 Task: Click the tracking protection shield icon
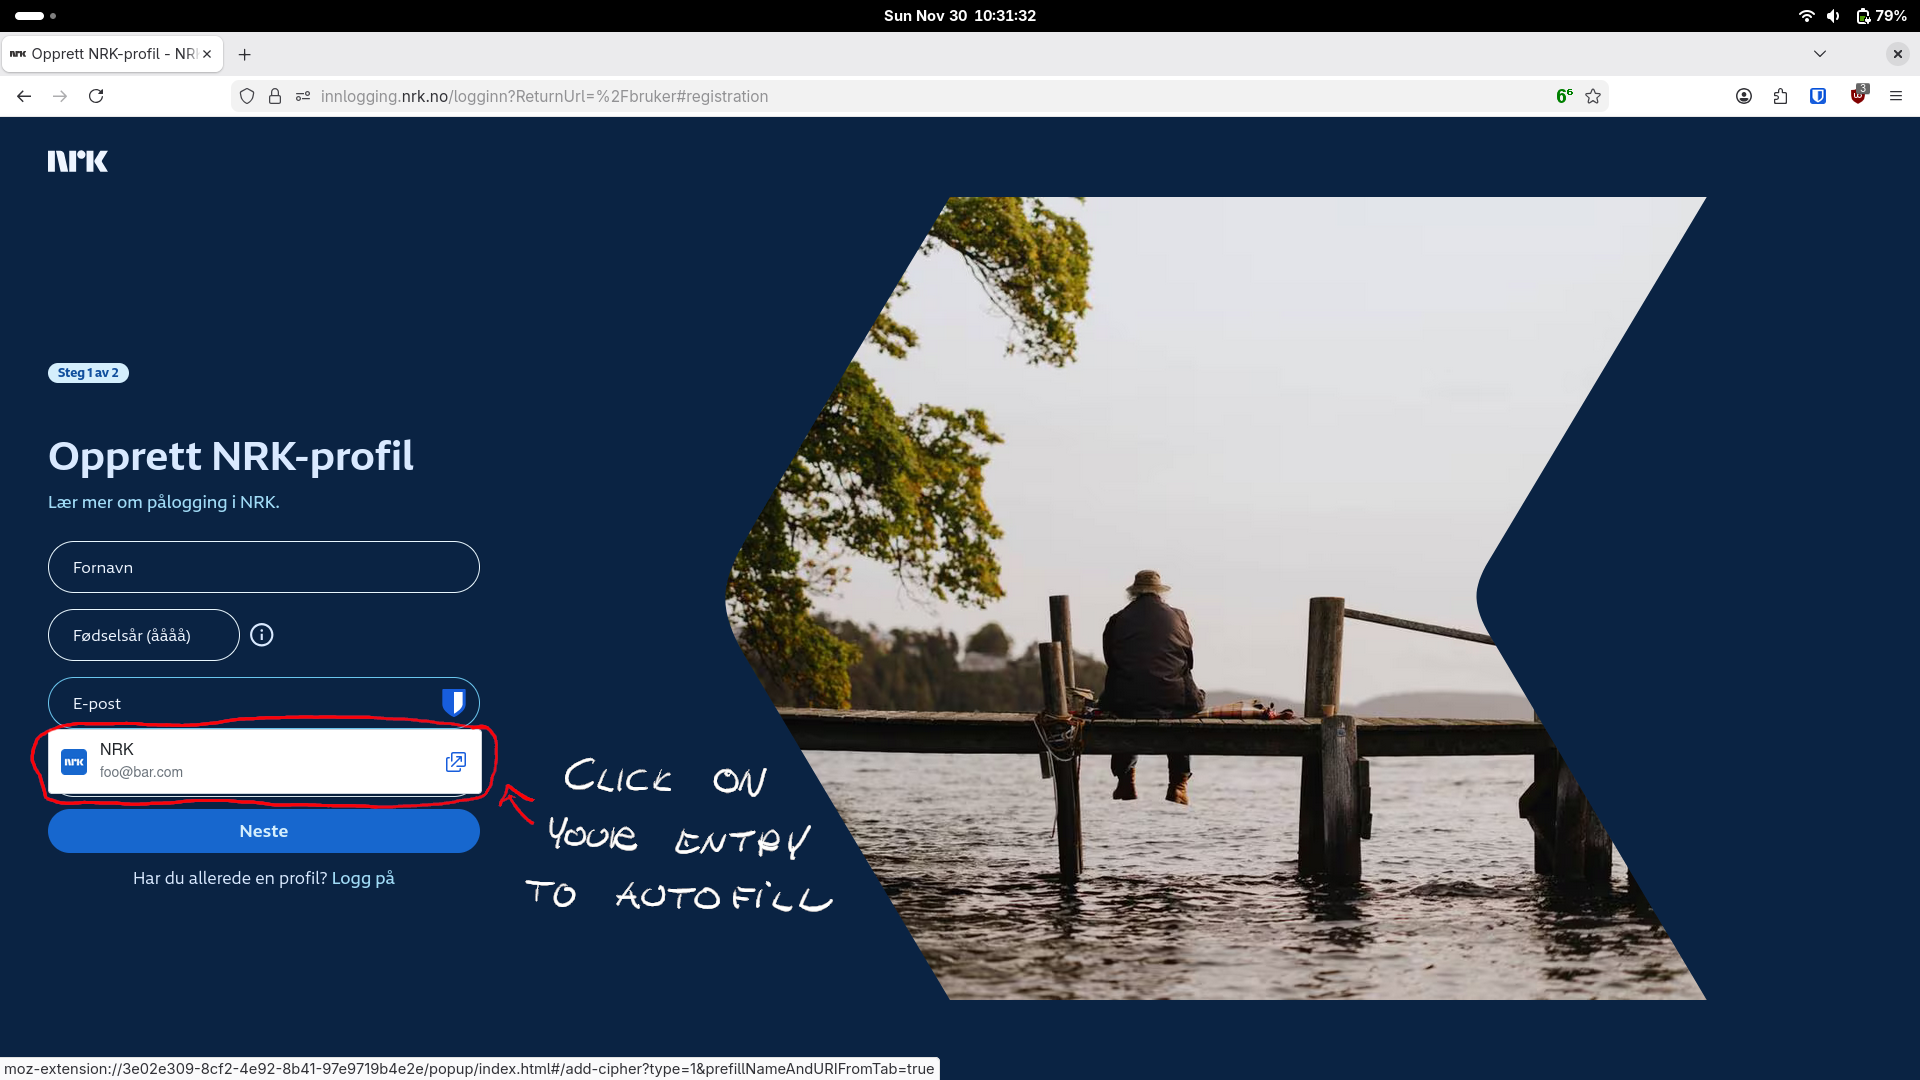[x=247, y=96]
